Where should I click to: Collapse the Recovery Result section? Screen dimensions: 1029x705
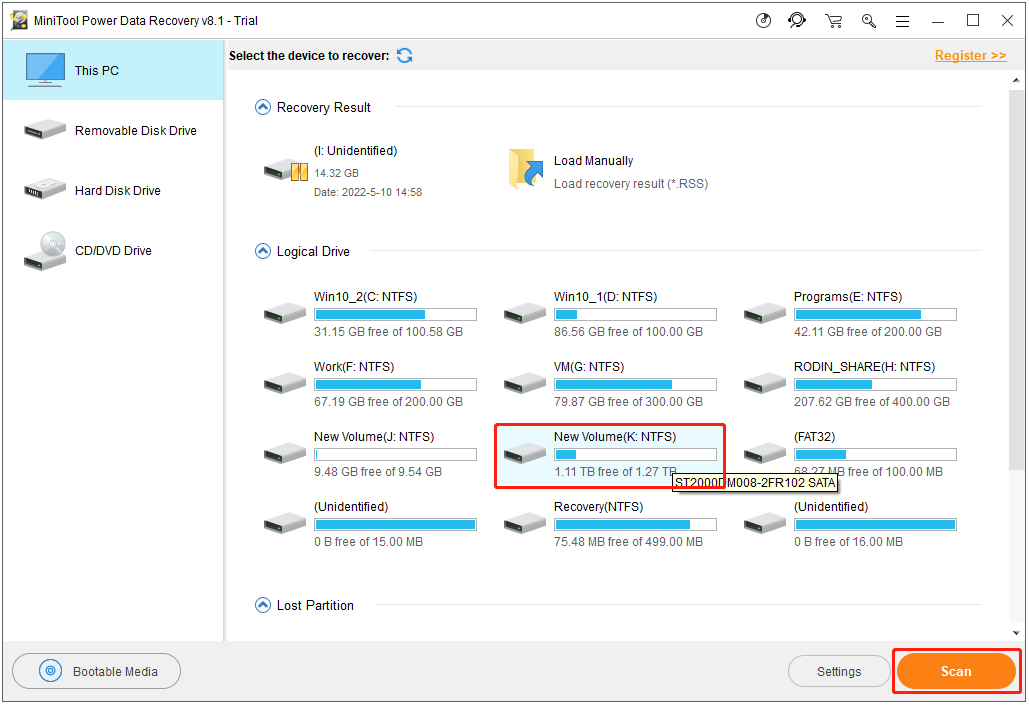pos(262,107)
